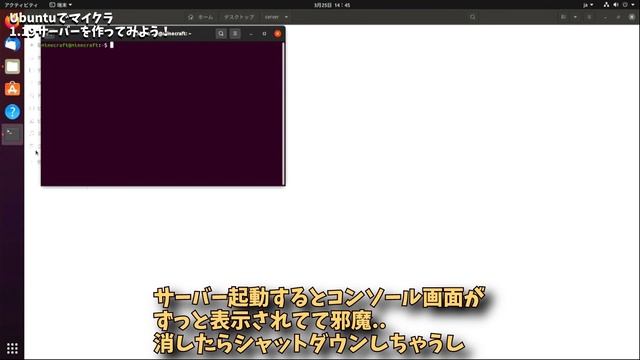Viewport: 640px width, 360px height.
Task: Open the Files view options dropdown arrow
Action: click(x=576, y=17)
